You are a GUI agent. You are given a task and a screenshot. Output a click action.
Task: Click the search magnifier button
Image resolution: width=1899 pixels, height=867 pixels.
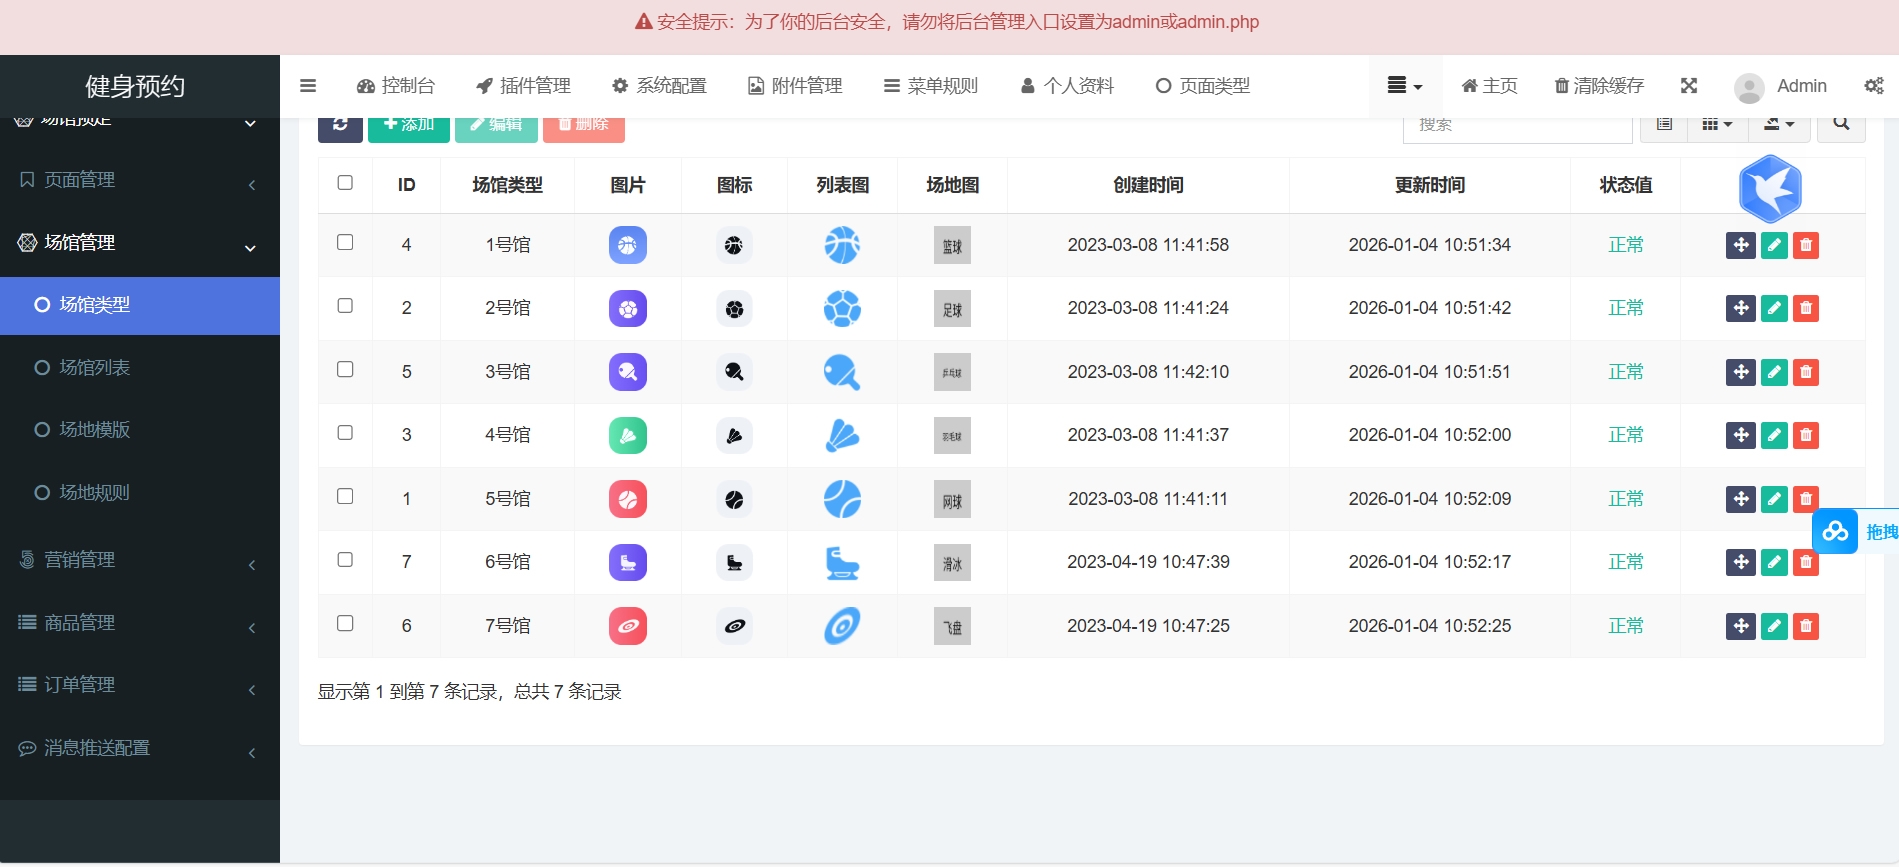pyautogui.click(x=1840, y=126)
